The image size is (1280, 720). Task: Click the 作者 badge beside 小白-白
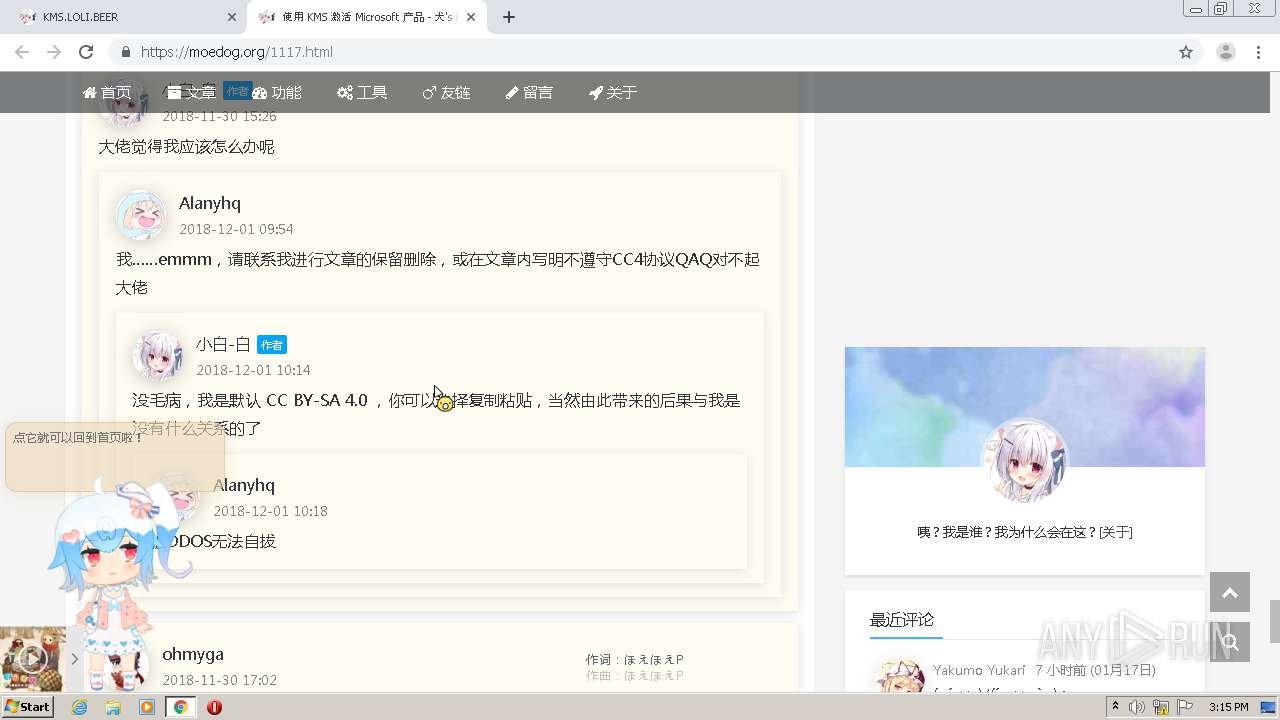(x=272, y=345)
